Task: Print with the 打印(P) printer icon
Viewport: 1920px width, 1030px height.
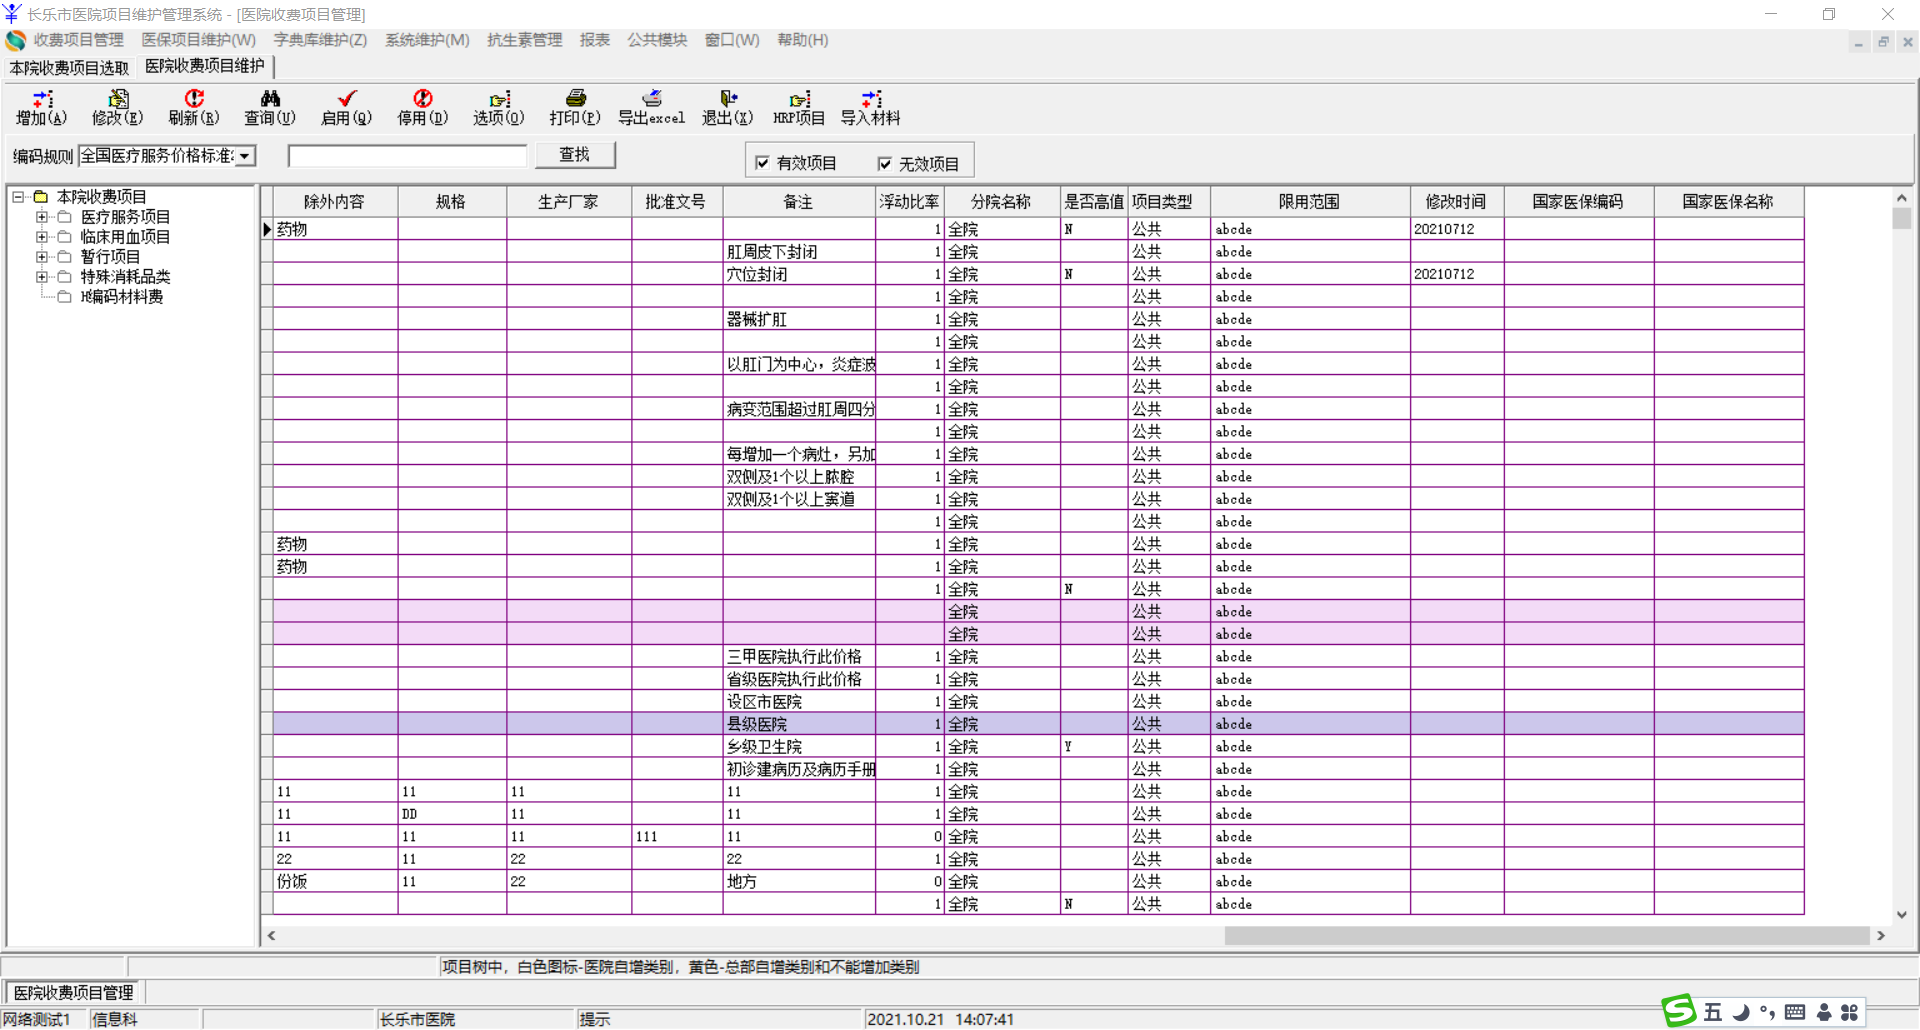Action: coord(575,99)
